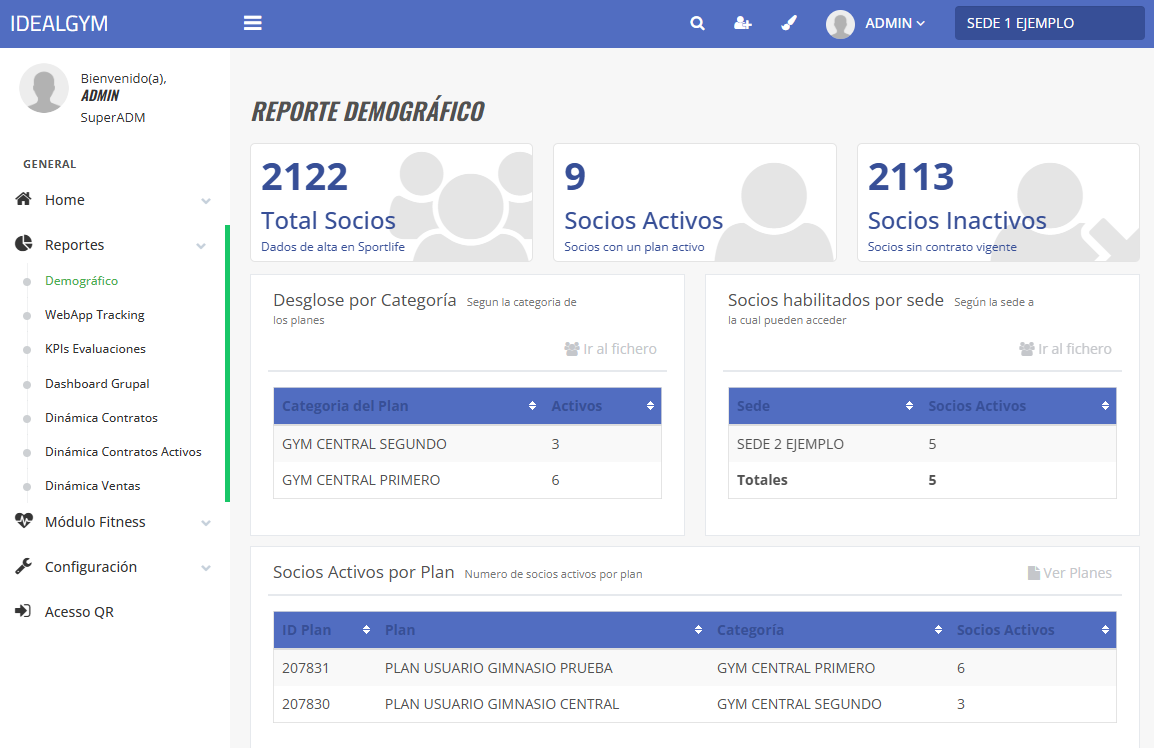
Task: Open KPIs Evaluaciones report
Action: point(95,348)
